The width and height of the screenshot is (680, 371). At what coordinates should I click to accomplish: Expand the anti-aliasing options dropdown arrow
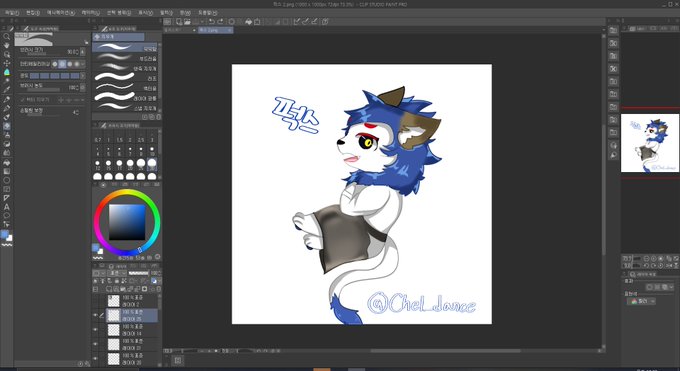(83, 64)
